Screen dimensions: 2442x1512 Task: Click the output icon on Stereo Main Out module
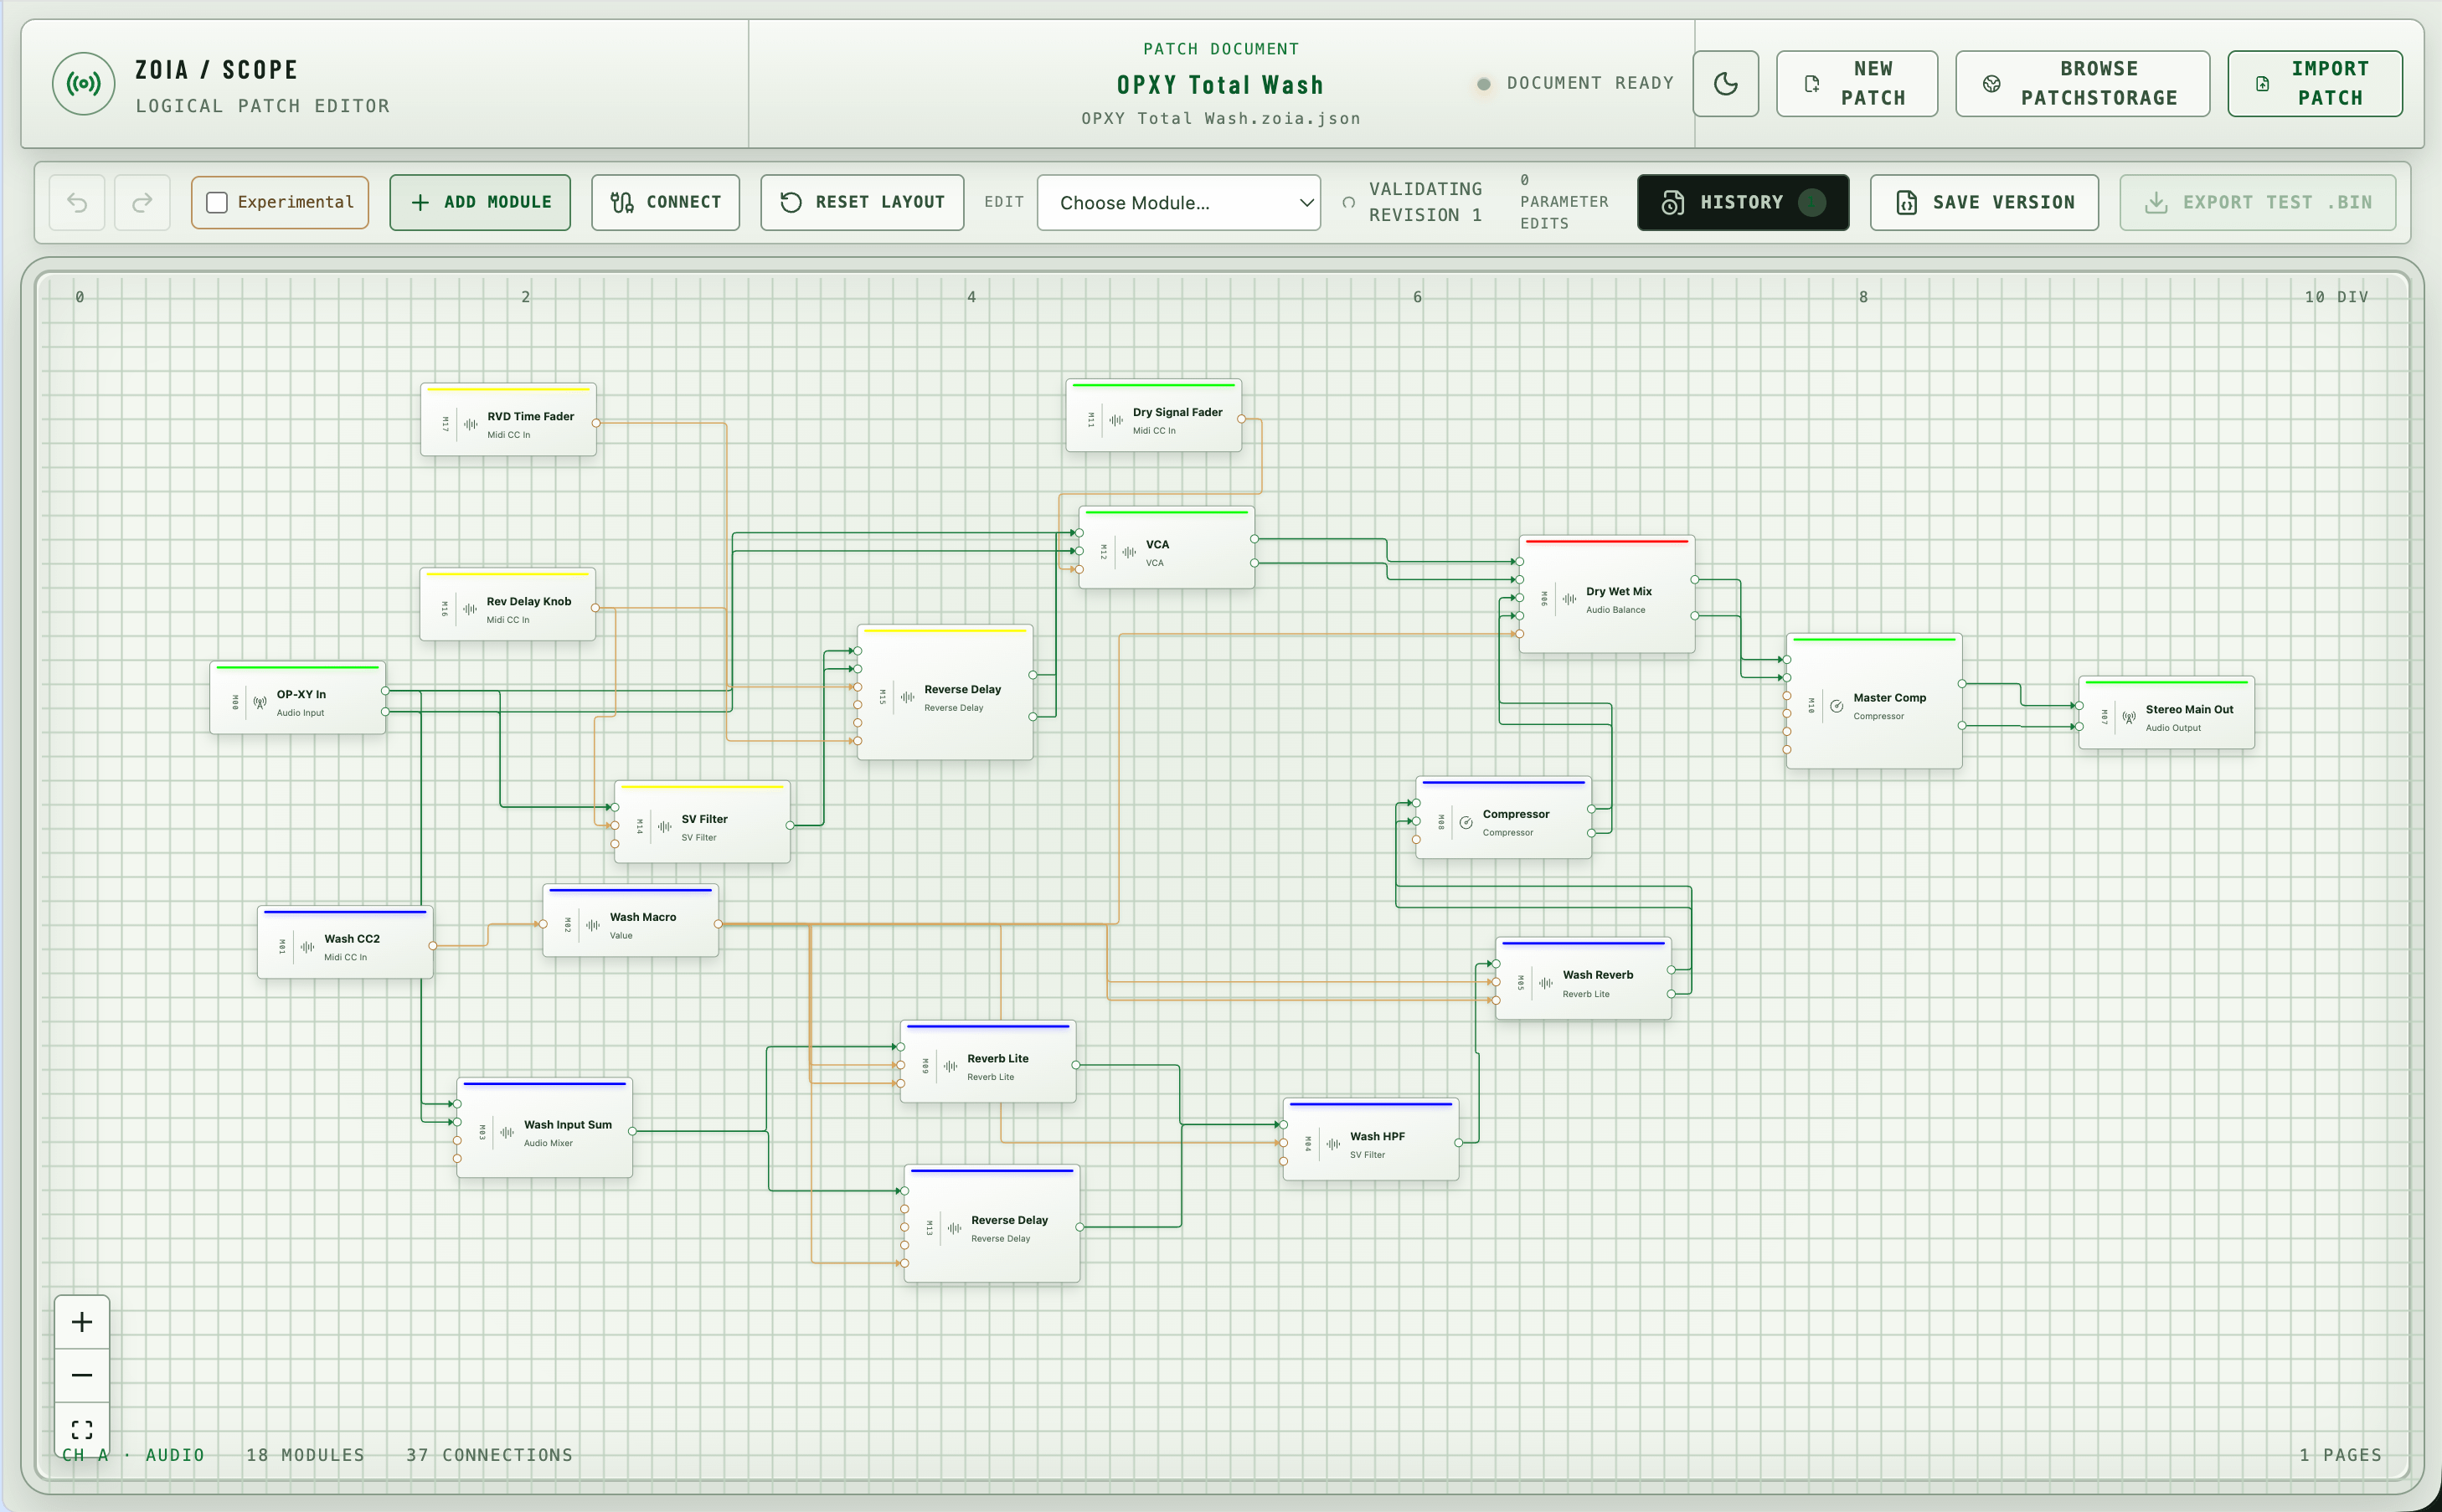pos(2129,718)
